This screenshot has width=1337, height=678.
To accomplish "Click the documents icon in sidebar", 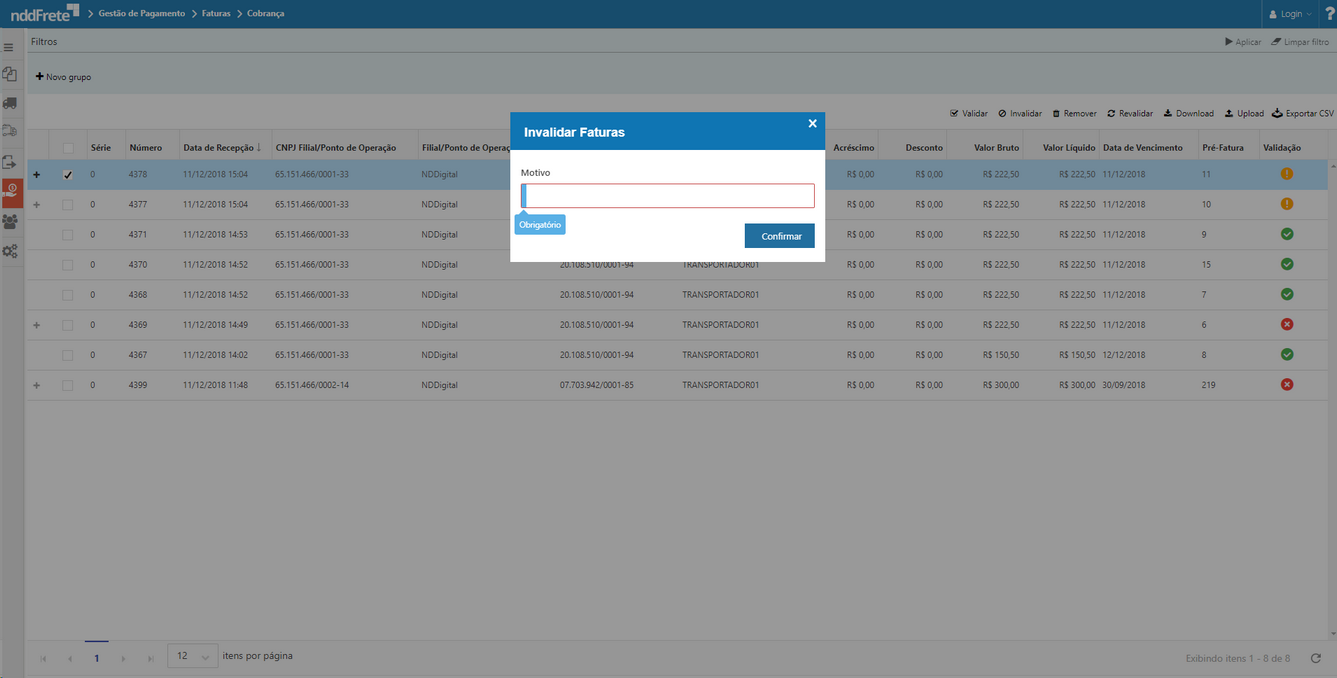I will [x=10, y=74].
